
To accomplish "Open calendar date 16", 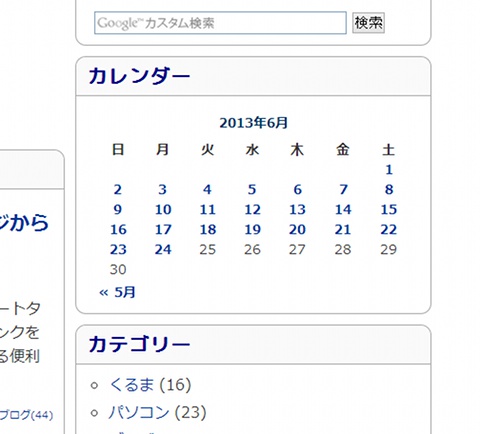I will click(x=118, y=230).
